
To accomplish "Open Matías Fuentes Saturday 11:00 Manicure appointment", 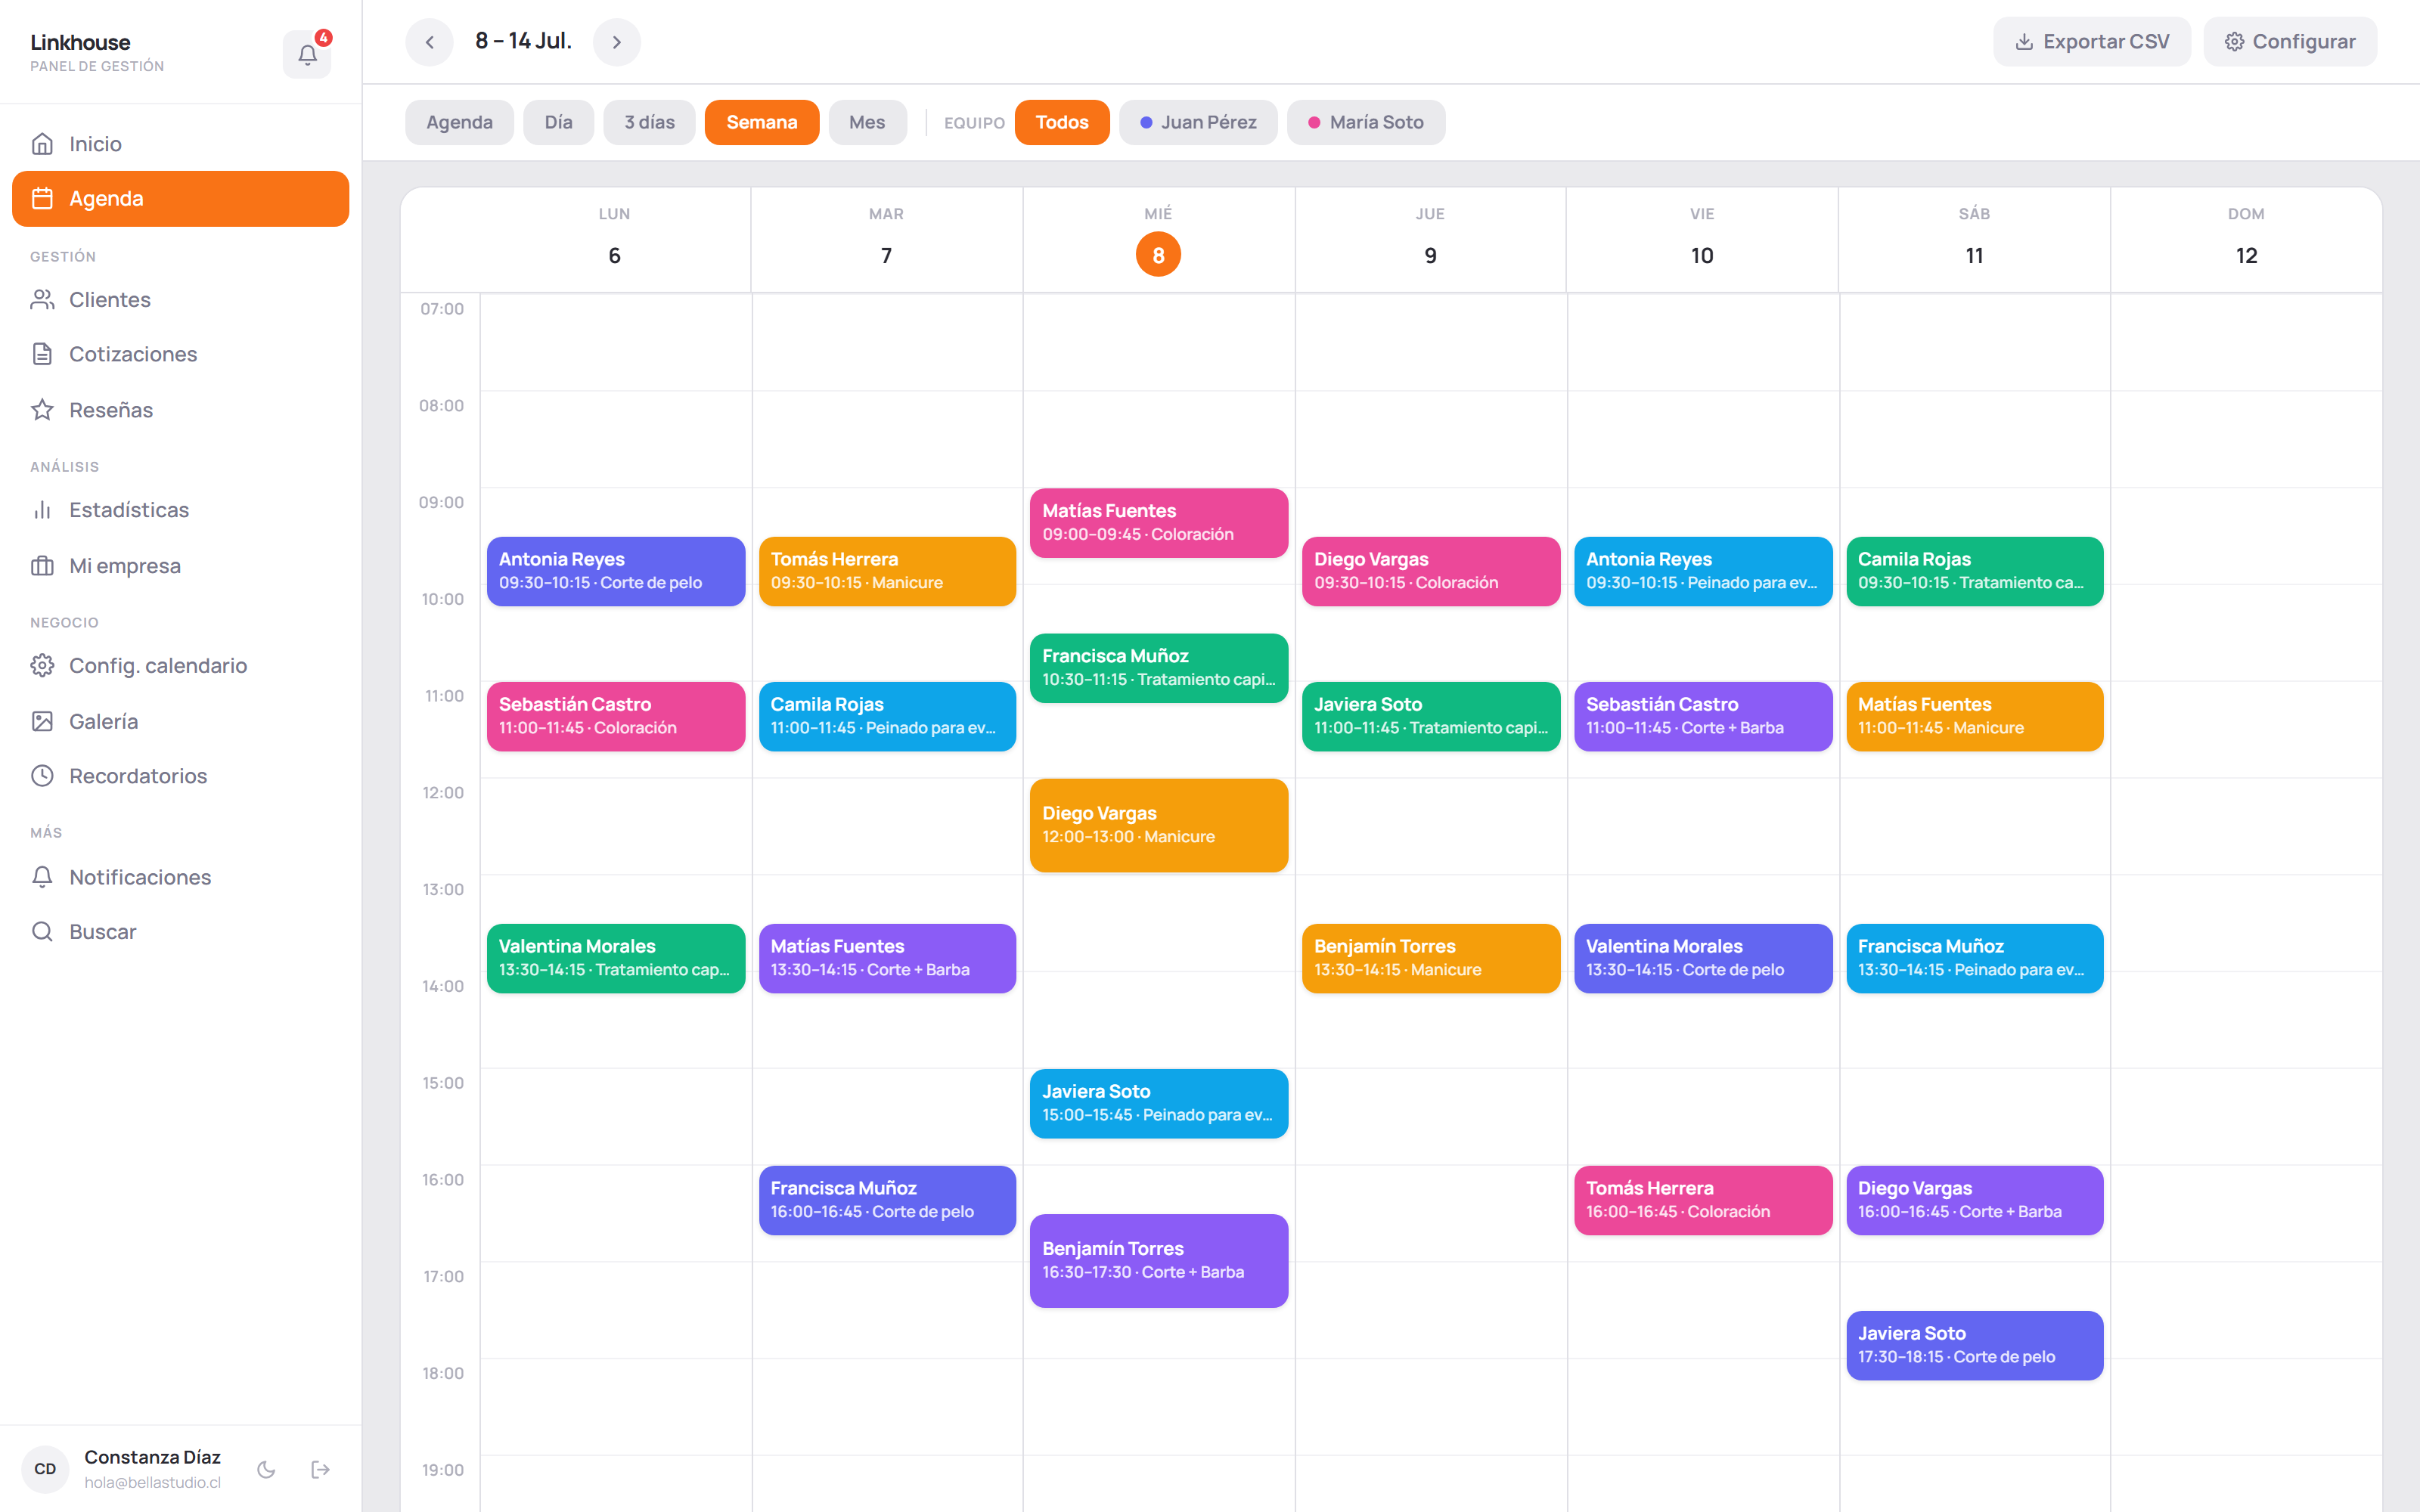I will (1975, 716).
